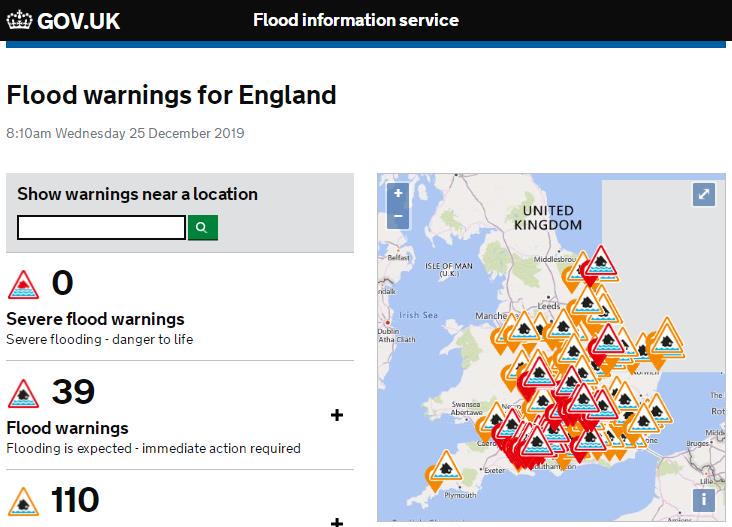The image size is (732, 527).
Task: Click the green search button
Action: pos(203,227)
